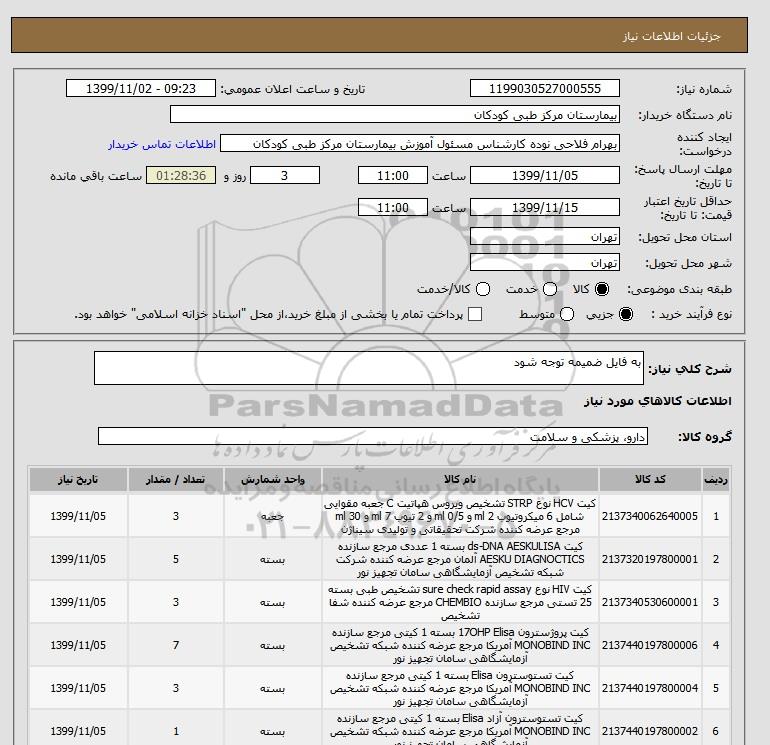The image size is (770, 745).
Task: Choose the متوسط purchase type radio
Action: click(567, 314)
